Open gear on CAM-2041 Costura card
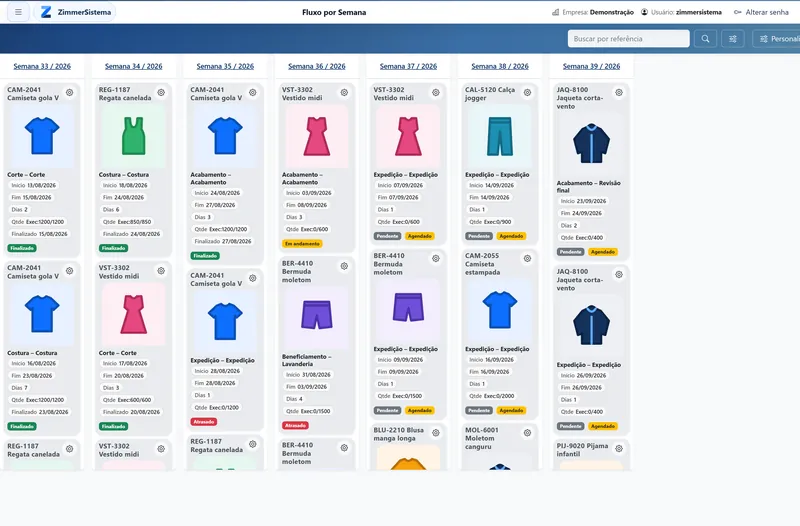800x526 pixels. coord(69,270)
